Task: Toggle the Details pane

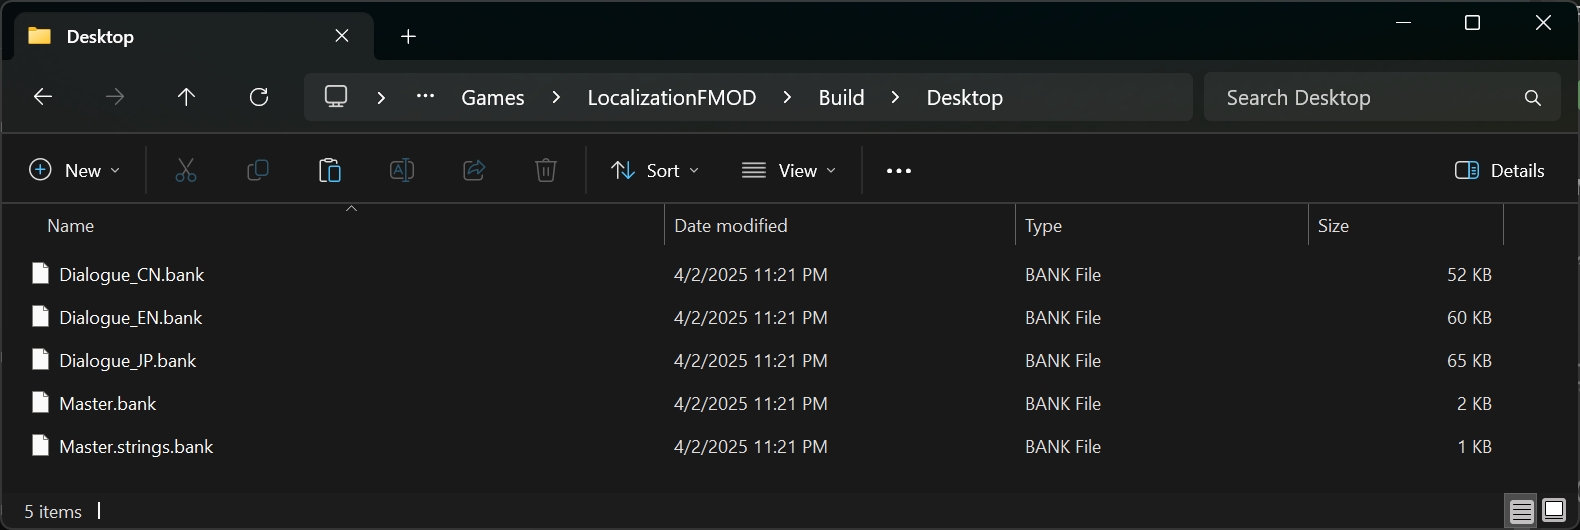Action: pyautogui.click(x=1500, y=171)
